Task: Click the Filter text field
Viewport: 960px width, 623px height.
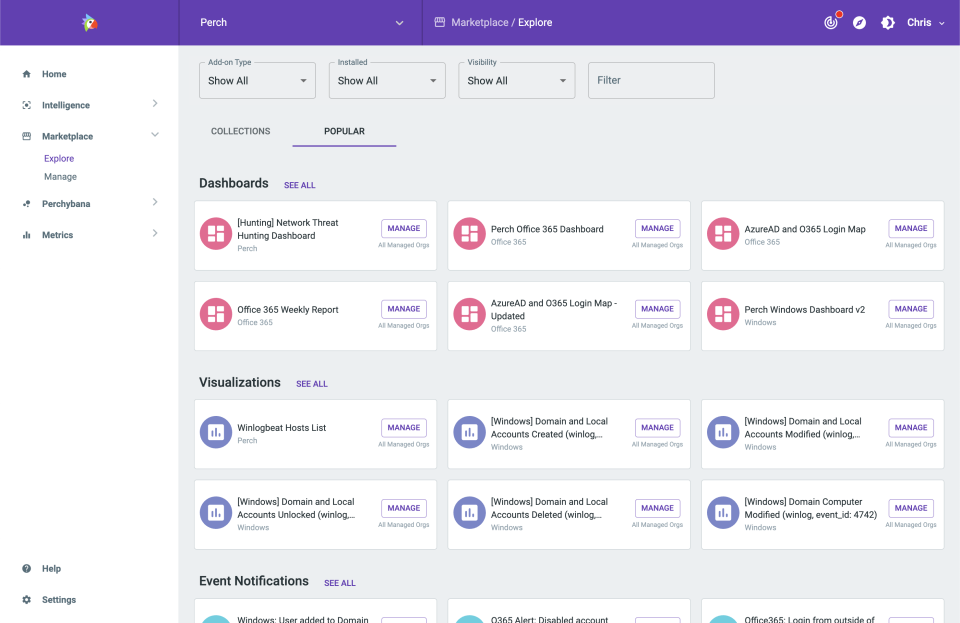Action: 651,81
